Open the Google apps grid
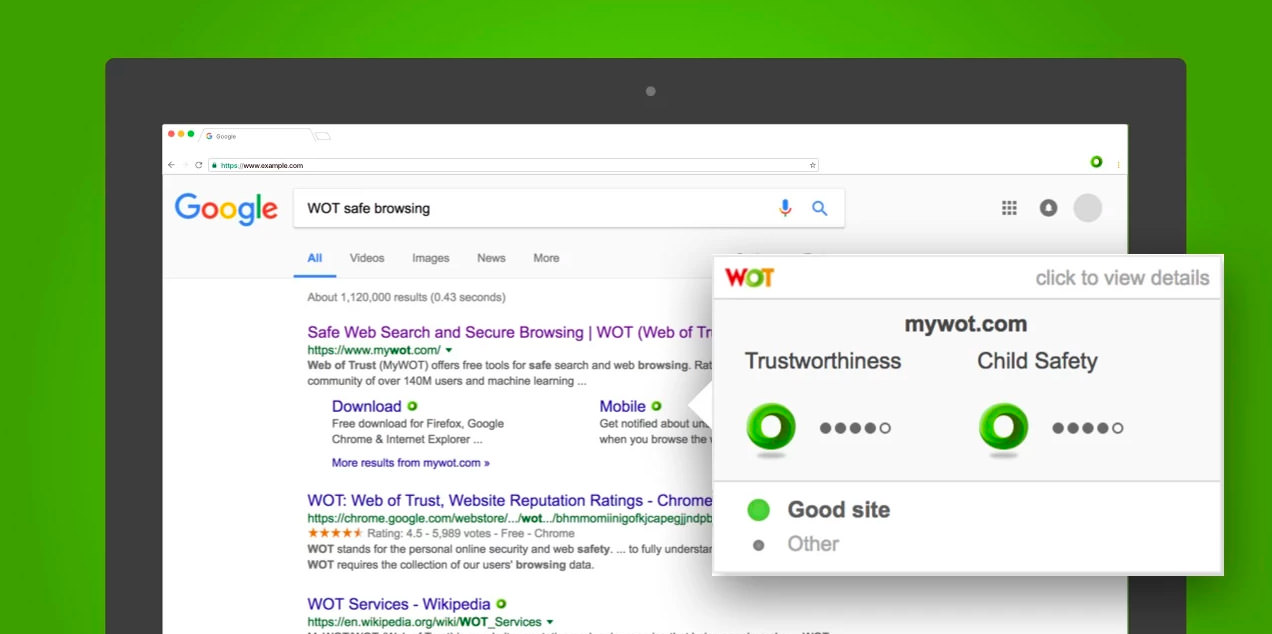Screen dimensions: 1272x634 click(x=1009, y=208)
